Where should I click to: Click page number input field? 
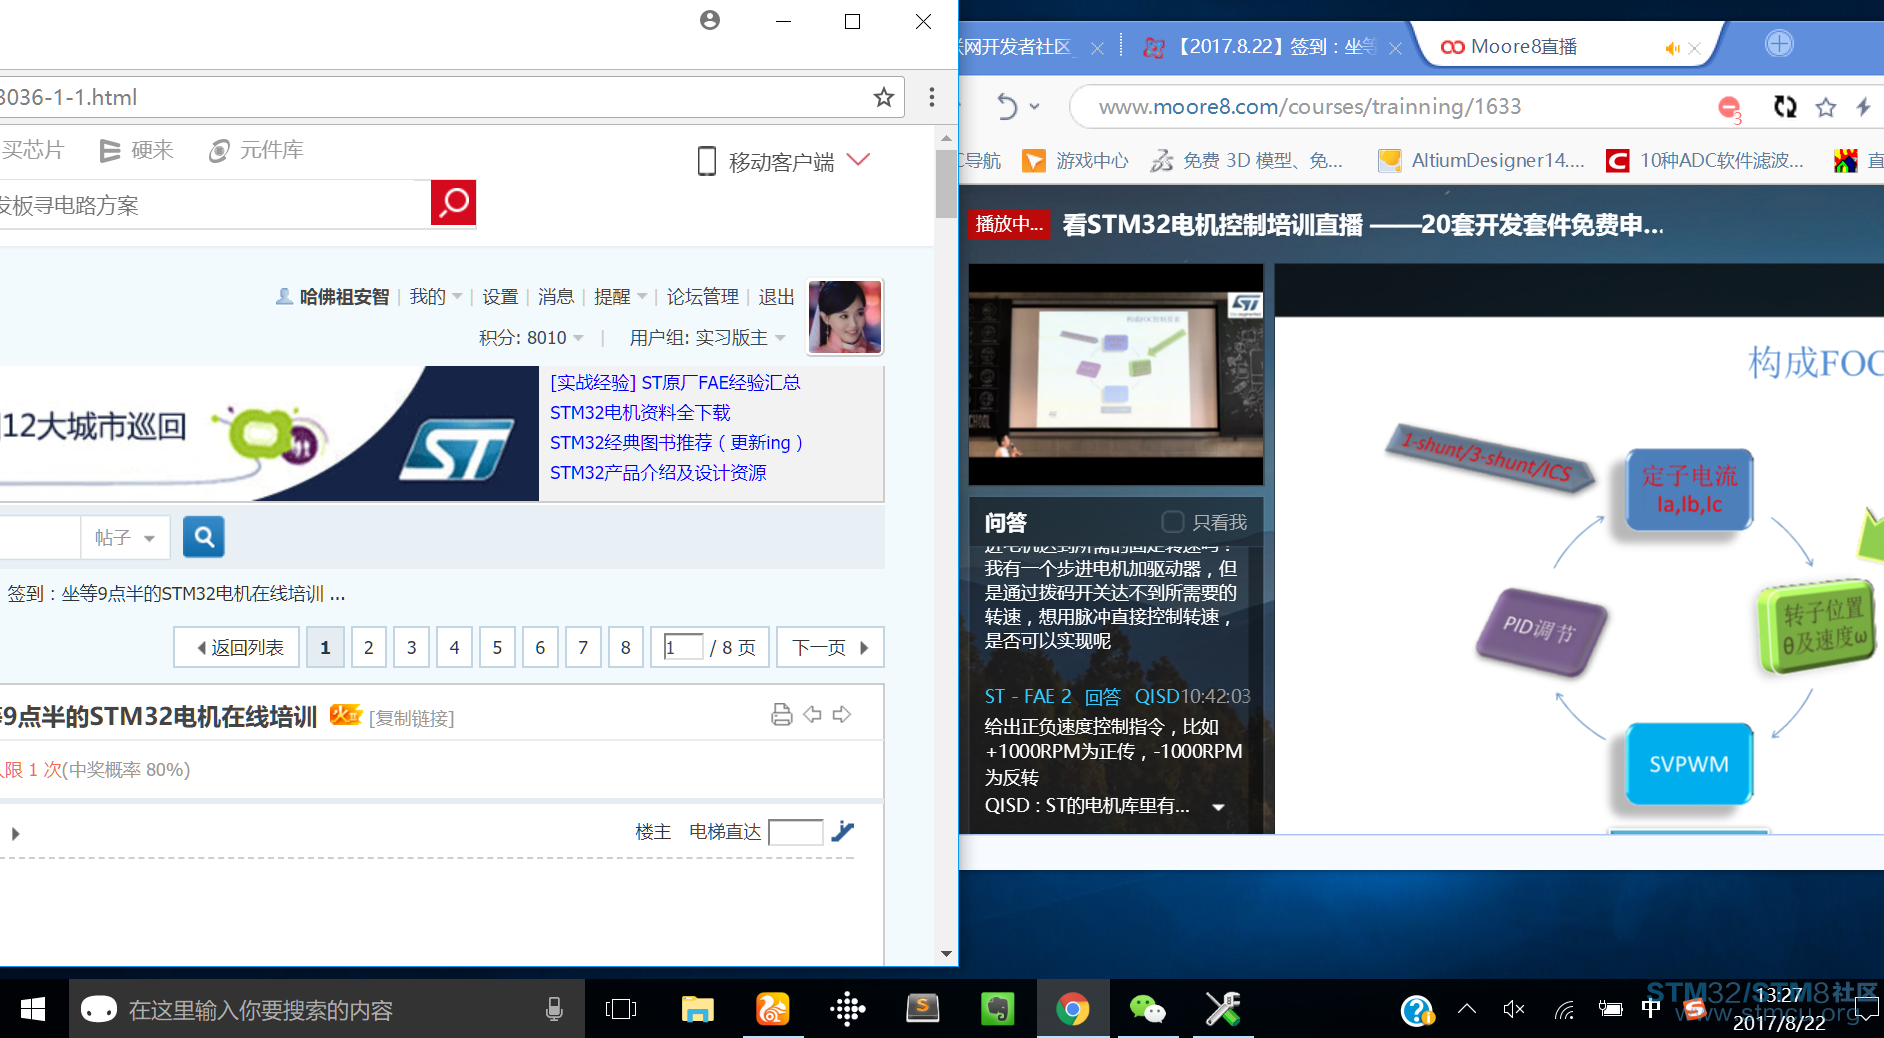coord(683,647)
